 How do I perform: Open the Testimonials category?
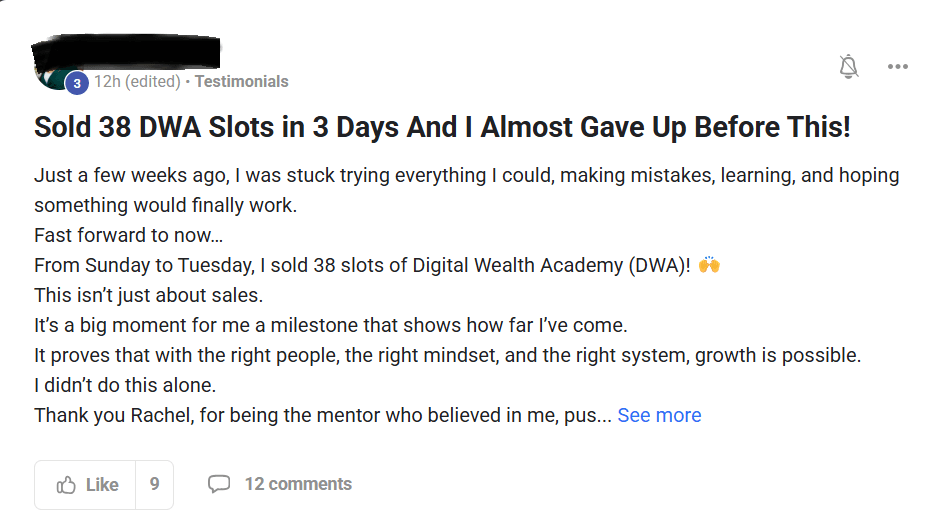pyautogui.click(x=241, y=82)
